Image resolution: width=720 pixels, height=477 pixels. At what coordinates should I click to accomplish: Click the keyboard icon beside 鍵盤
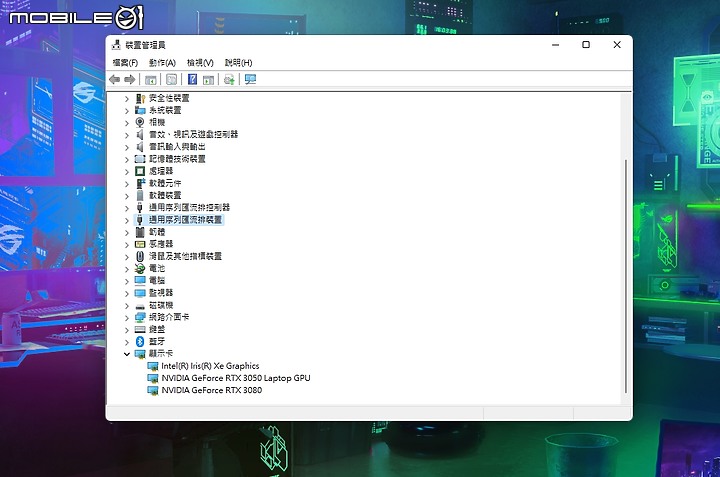coord(140,329)
